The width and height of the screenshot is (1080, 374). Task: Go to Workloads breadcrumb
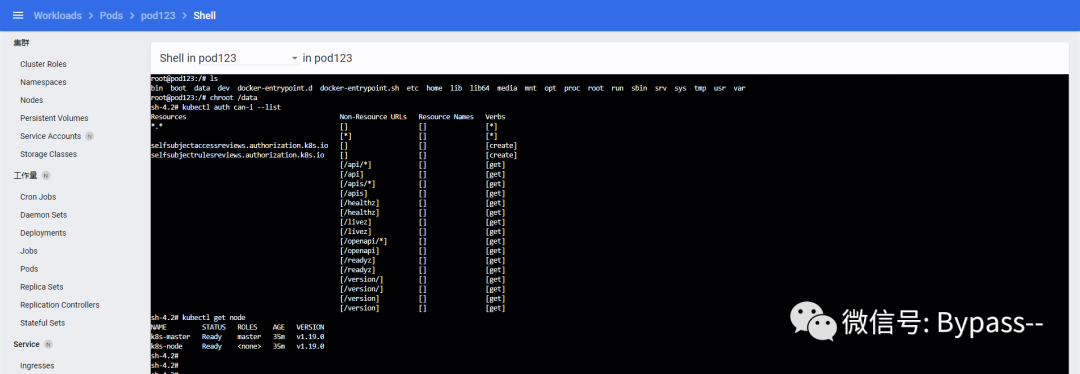tap(57, 15)
